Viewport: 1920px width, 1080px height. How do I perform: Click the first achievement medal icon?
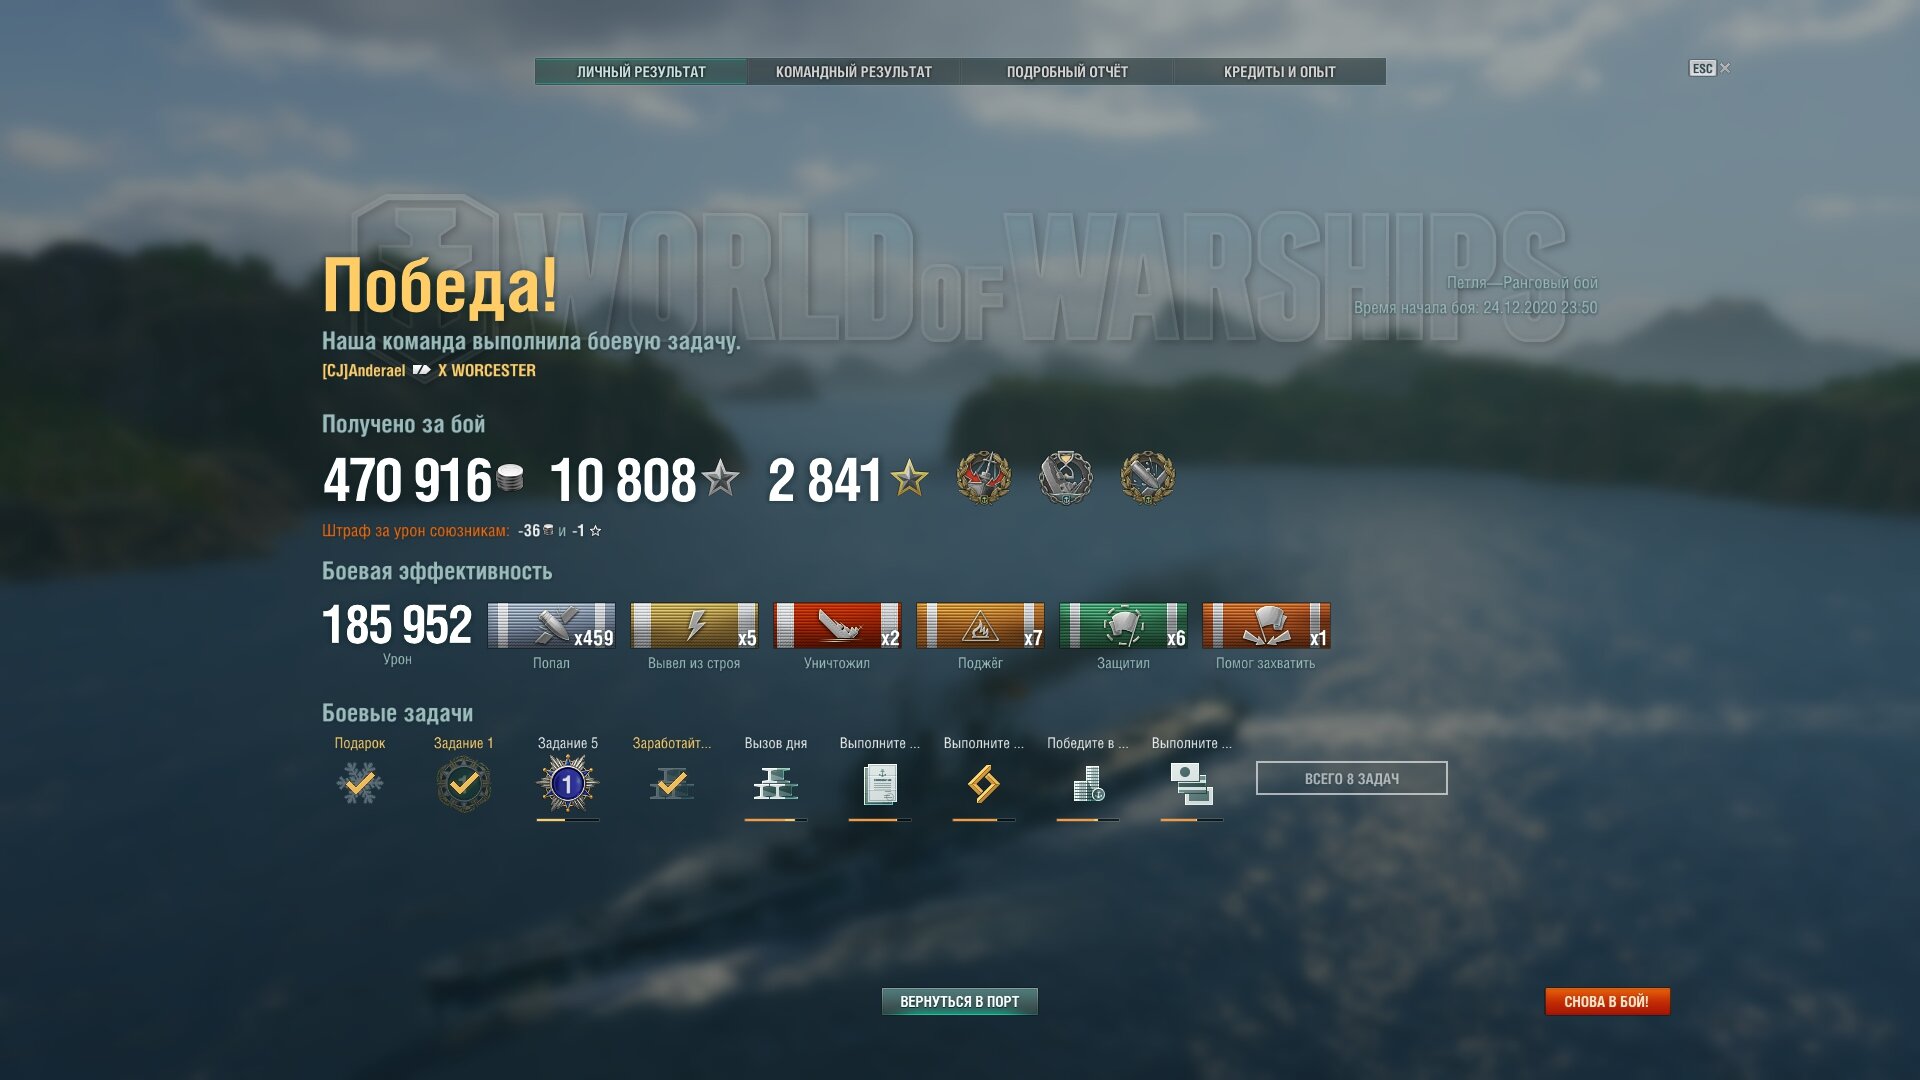[984, 478]
